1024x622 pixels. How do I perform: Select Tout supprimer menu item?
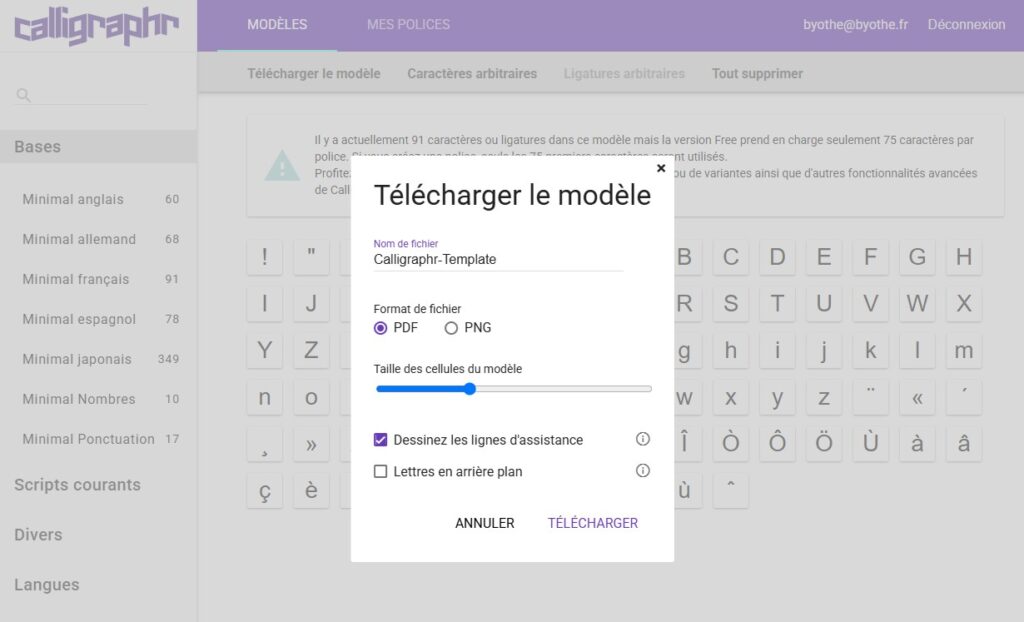(758, 73)
